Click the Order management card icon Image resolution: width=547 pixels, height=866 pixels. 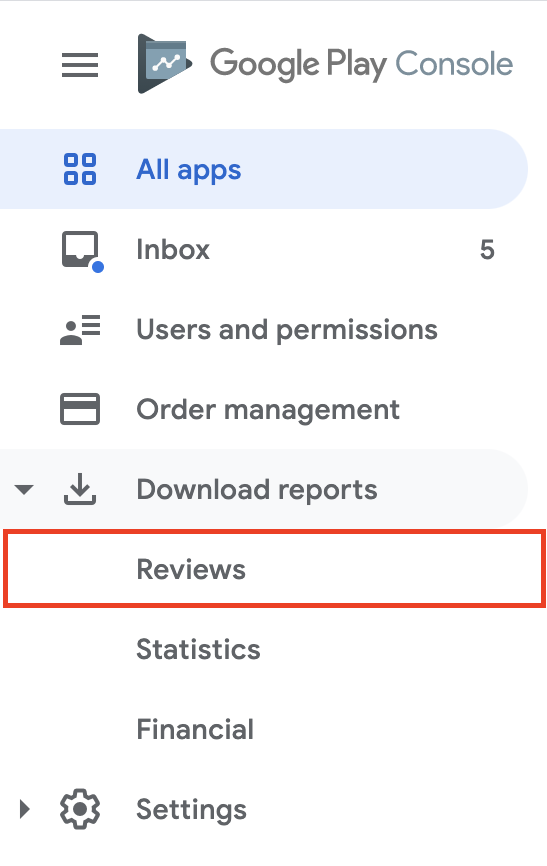[80, 409]
